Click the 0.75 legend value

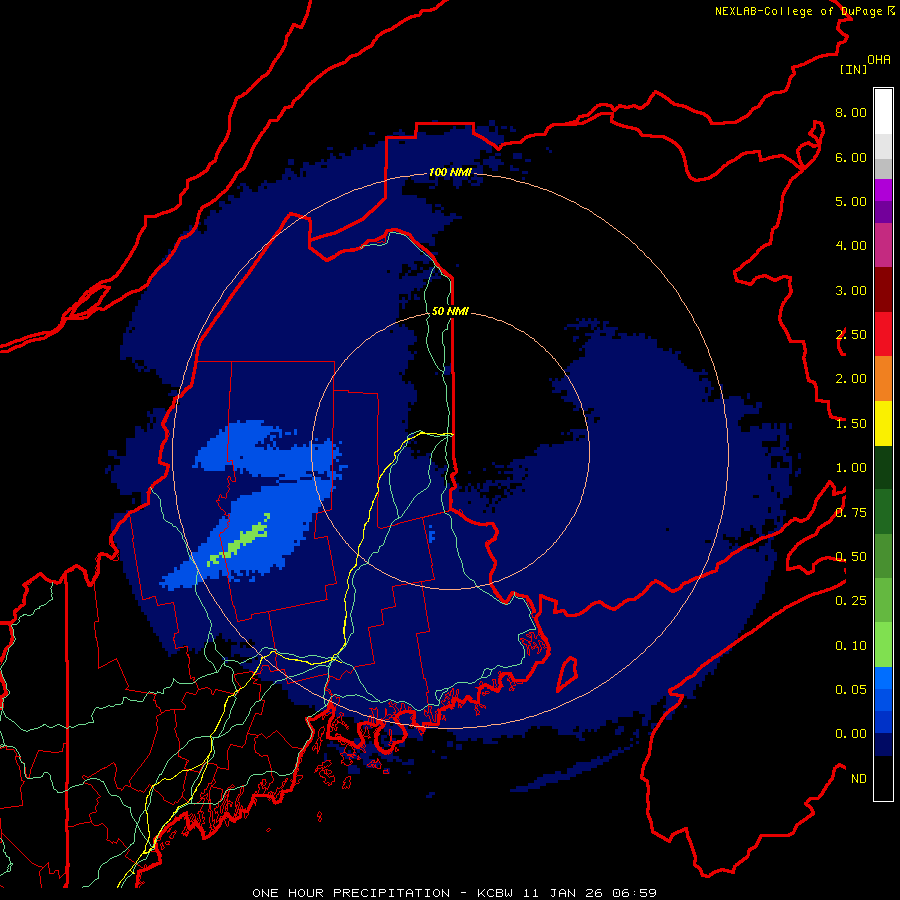point(851,513)
